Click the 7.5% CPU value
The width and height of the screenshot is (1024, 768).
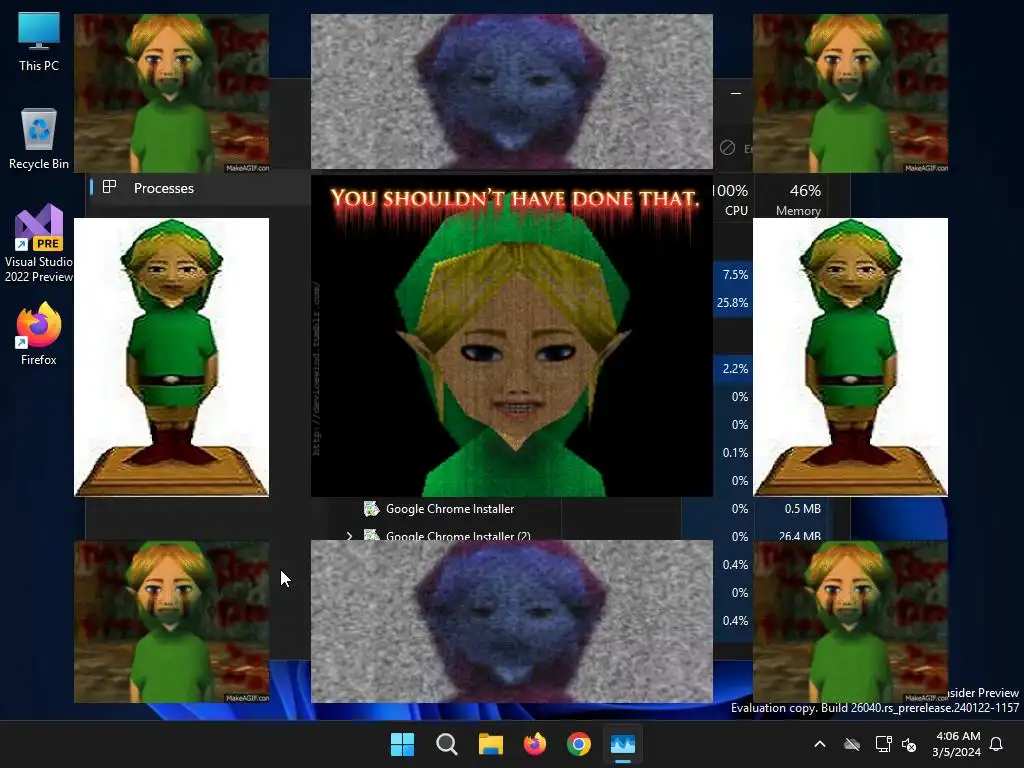pyautogui.click(x=735, y=275)
